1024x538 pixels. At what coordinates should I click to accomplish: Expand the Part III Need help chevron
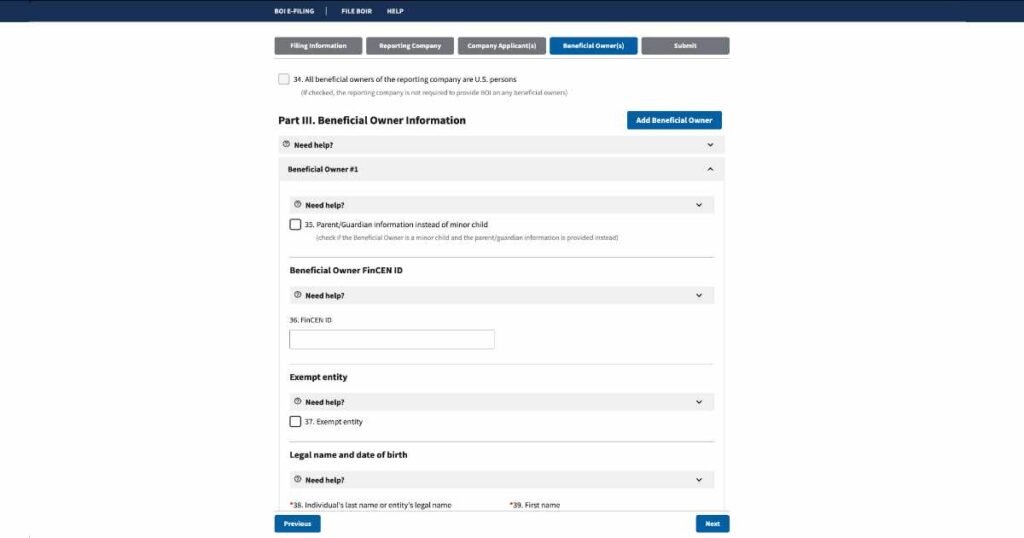pyautogui.click(x=710, y=144)
